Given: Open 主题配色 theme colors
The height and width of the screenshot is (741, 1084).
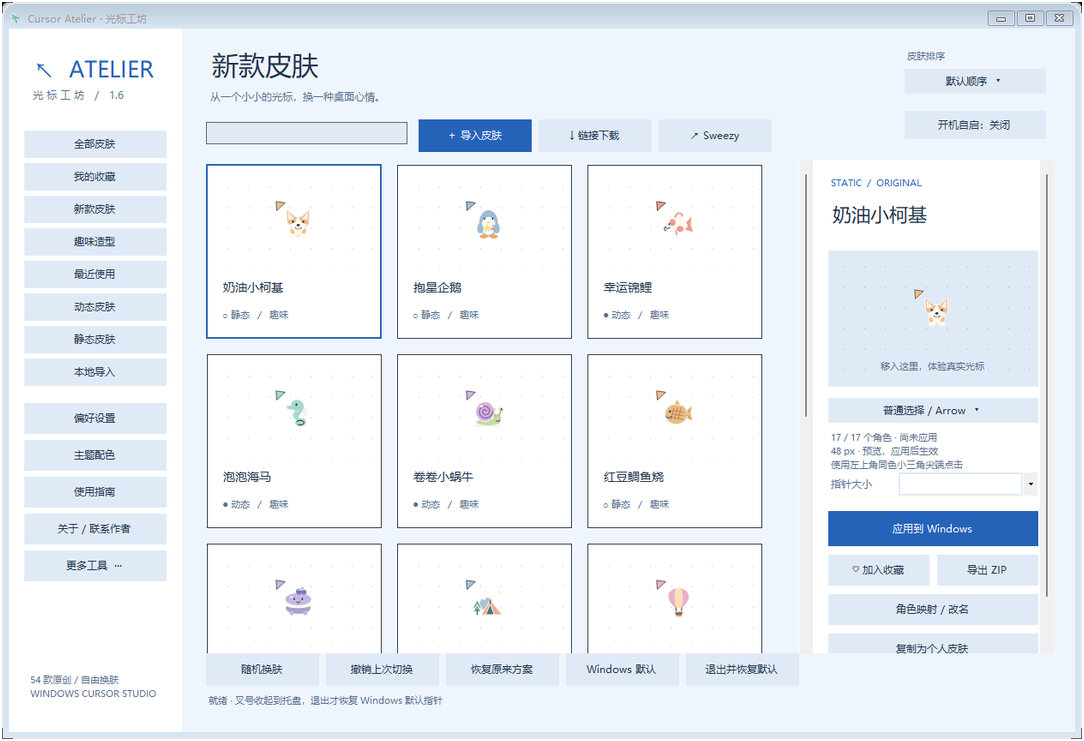Looking at the screenshot, I should (95, 455).
